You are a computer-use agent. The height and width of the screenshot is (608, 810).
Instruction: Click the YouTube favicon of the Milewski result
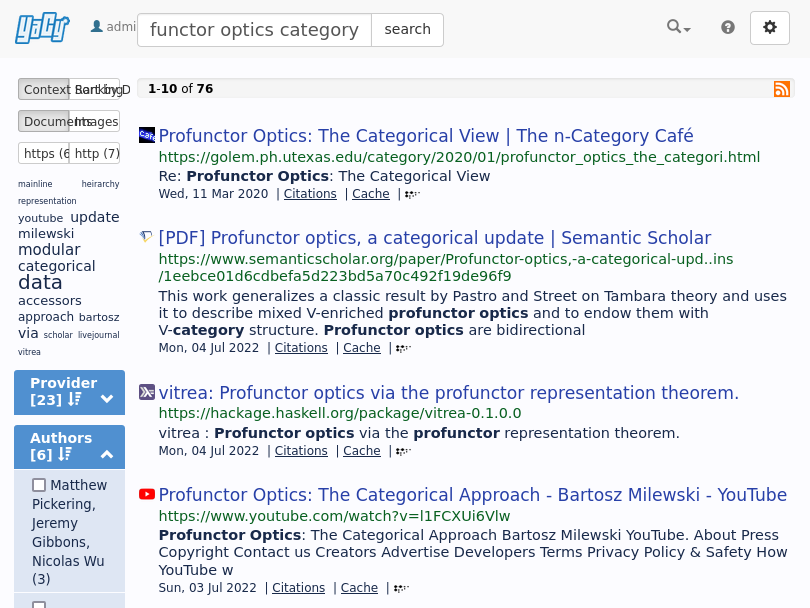[147, 494]
